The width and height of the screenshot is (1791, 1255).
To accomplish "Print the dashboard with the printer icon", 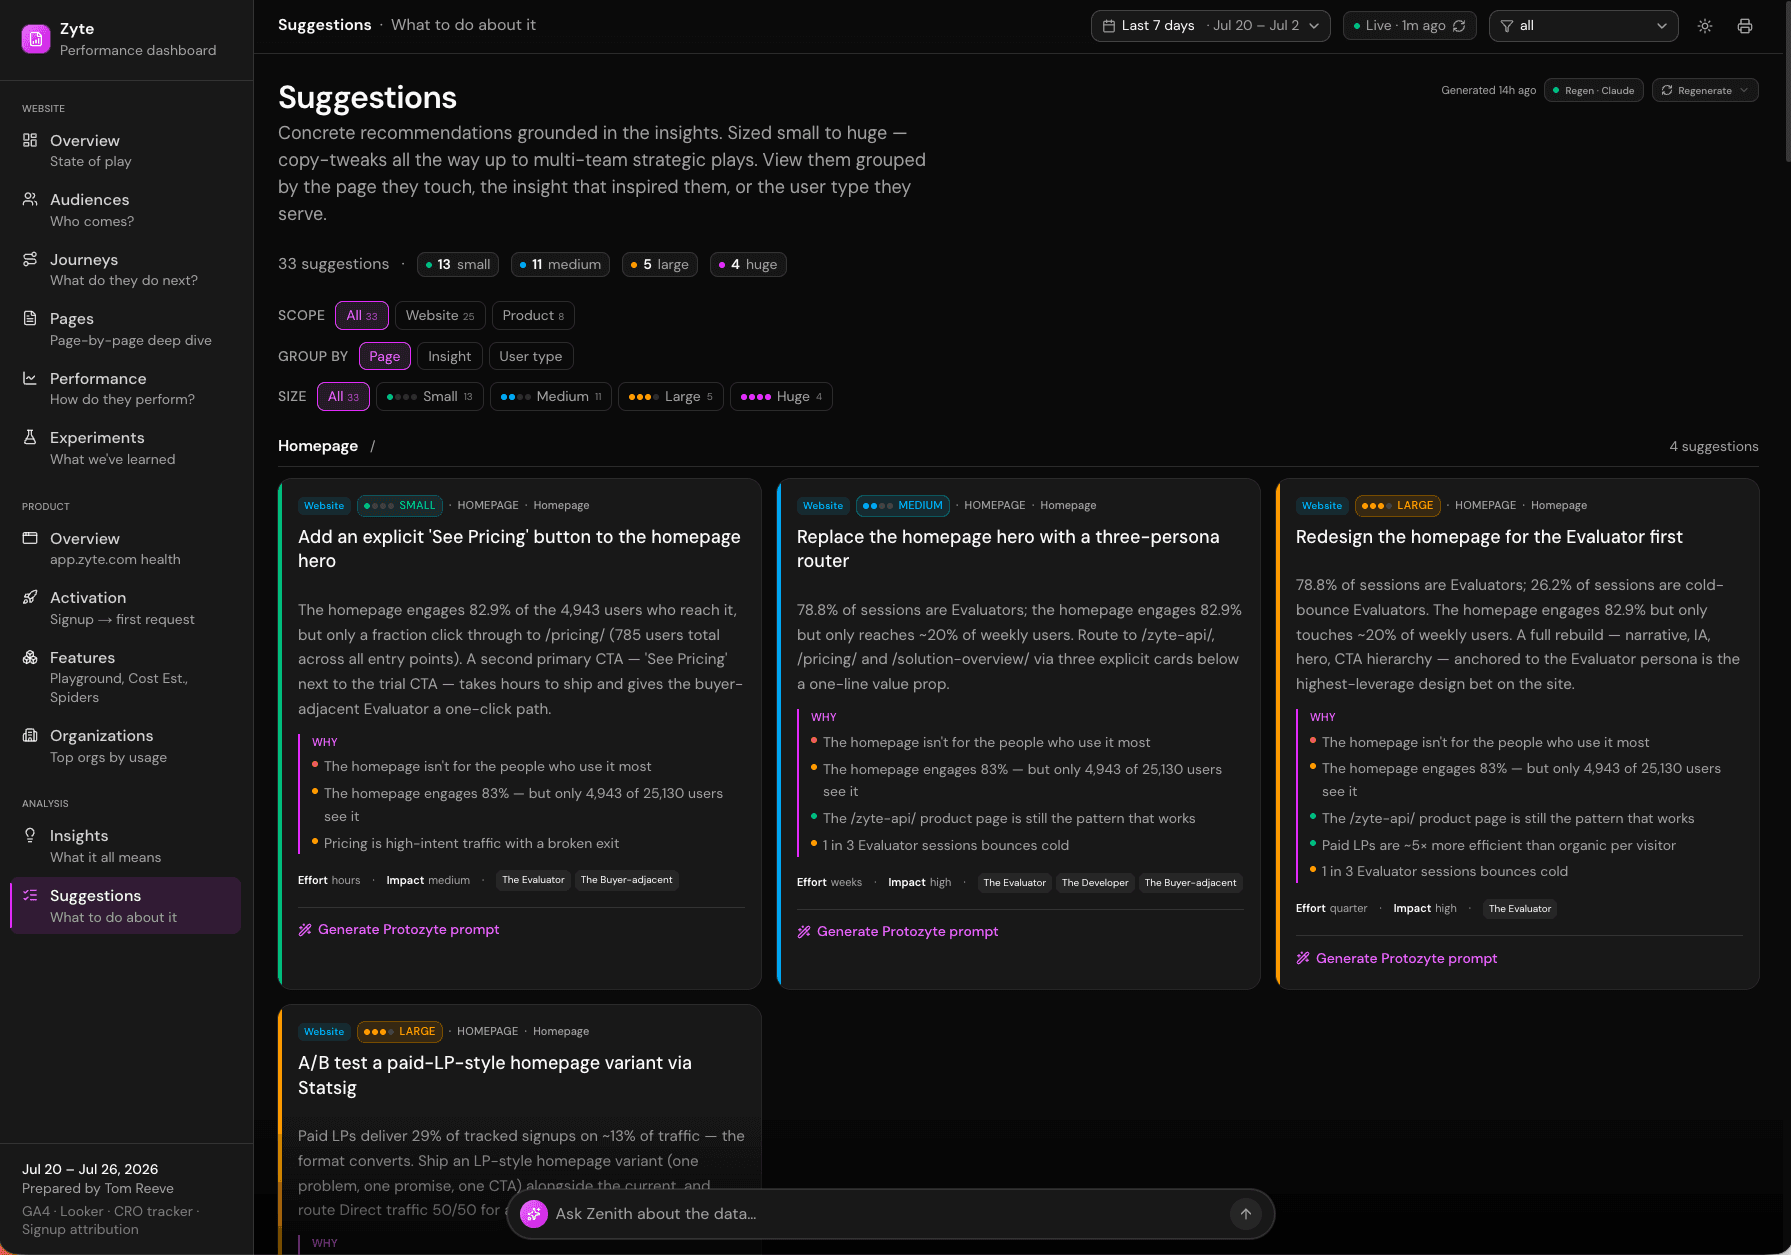I will [1745, 26].
